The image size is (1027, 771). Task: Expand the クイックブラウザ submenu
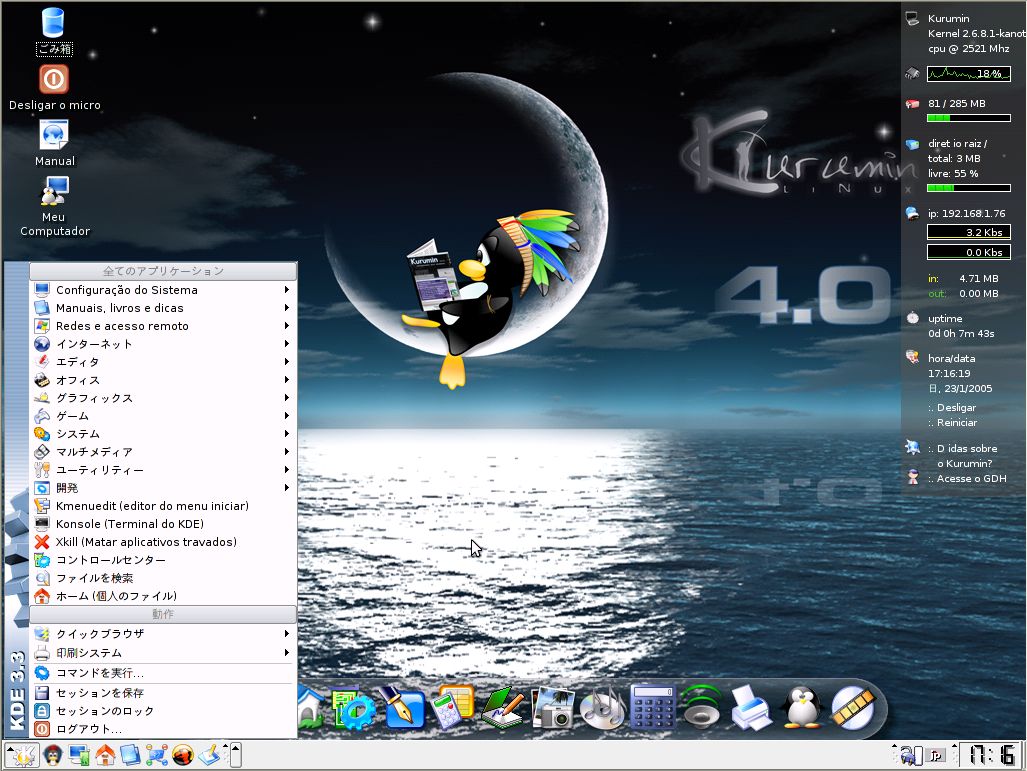click(163, 633)
